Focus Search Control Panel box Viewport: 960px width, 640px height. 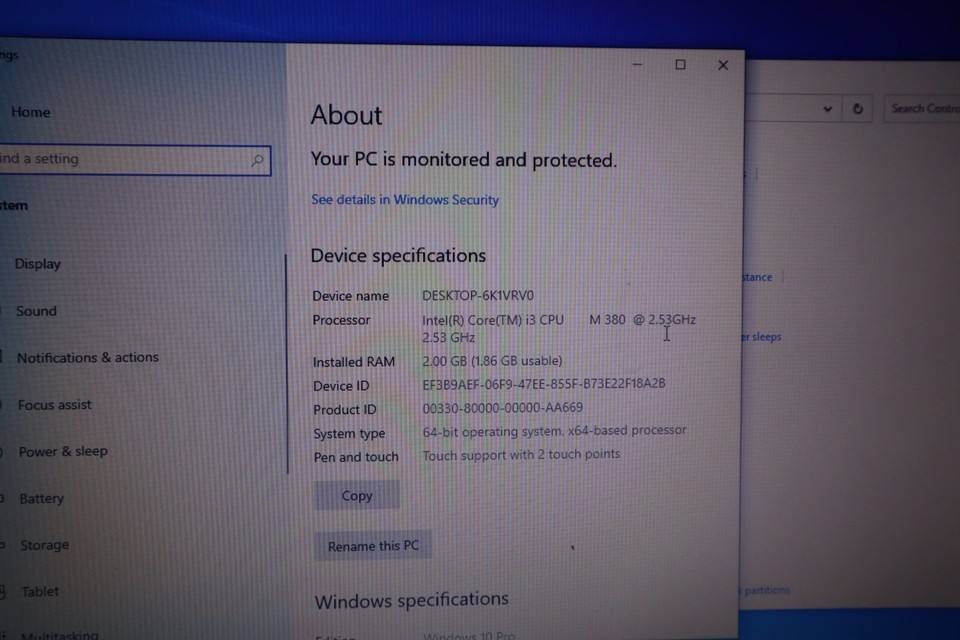click(x=922, y=108)
